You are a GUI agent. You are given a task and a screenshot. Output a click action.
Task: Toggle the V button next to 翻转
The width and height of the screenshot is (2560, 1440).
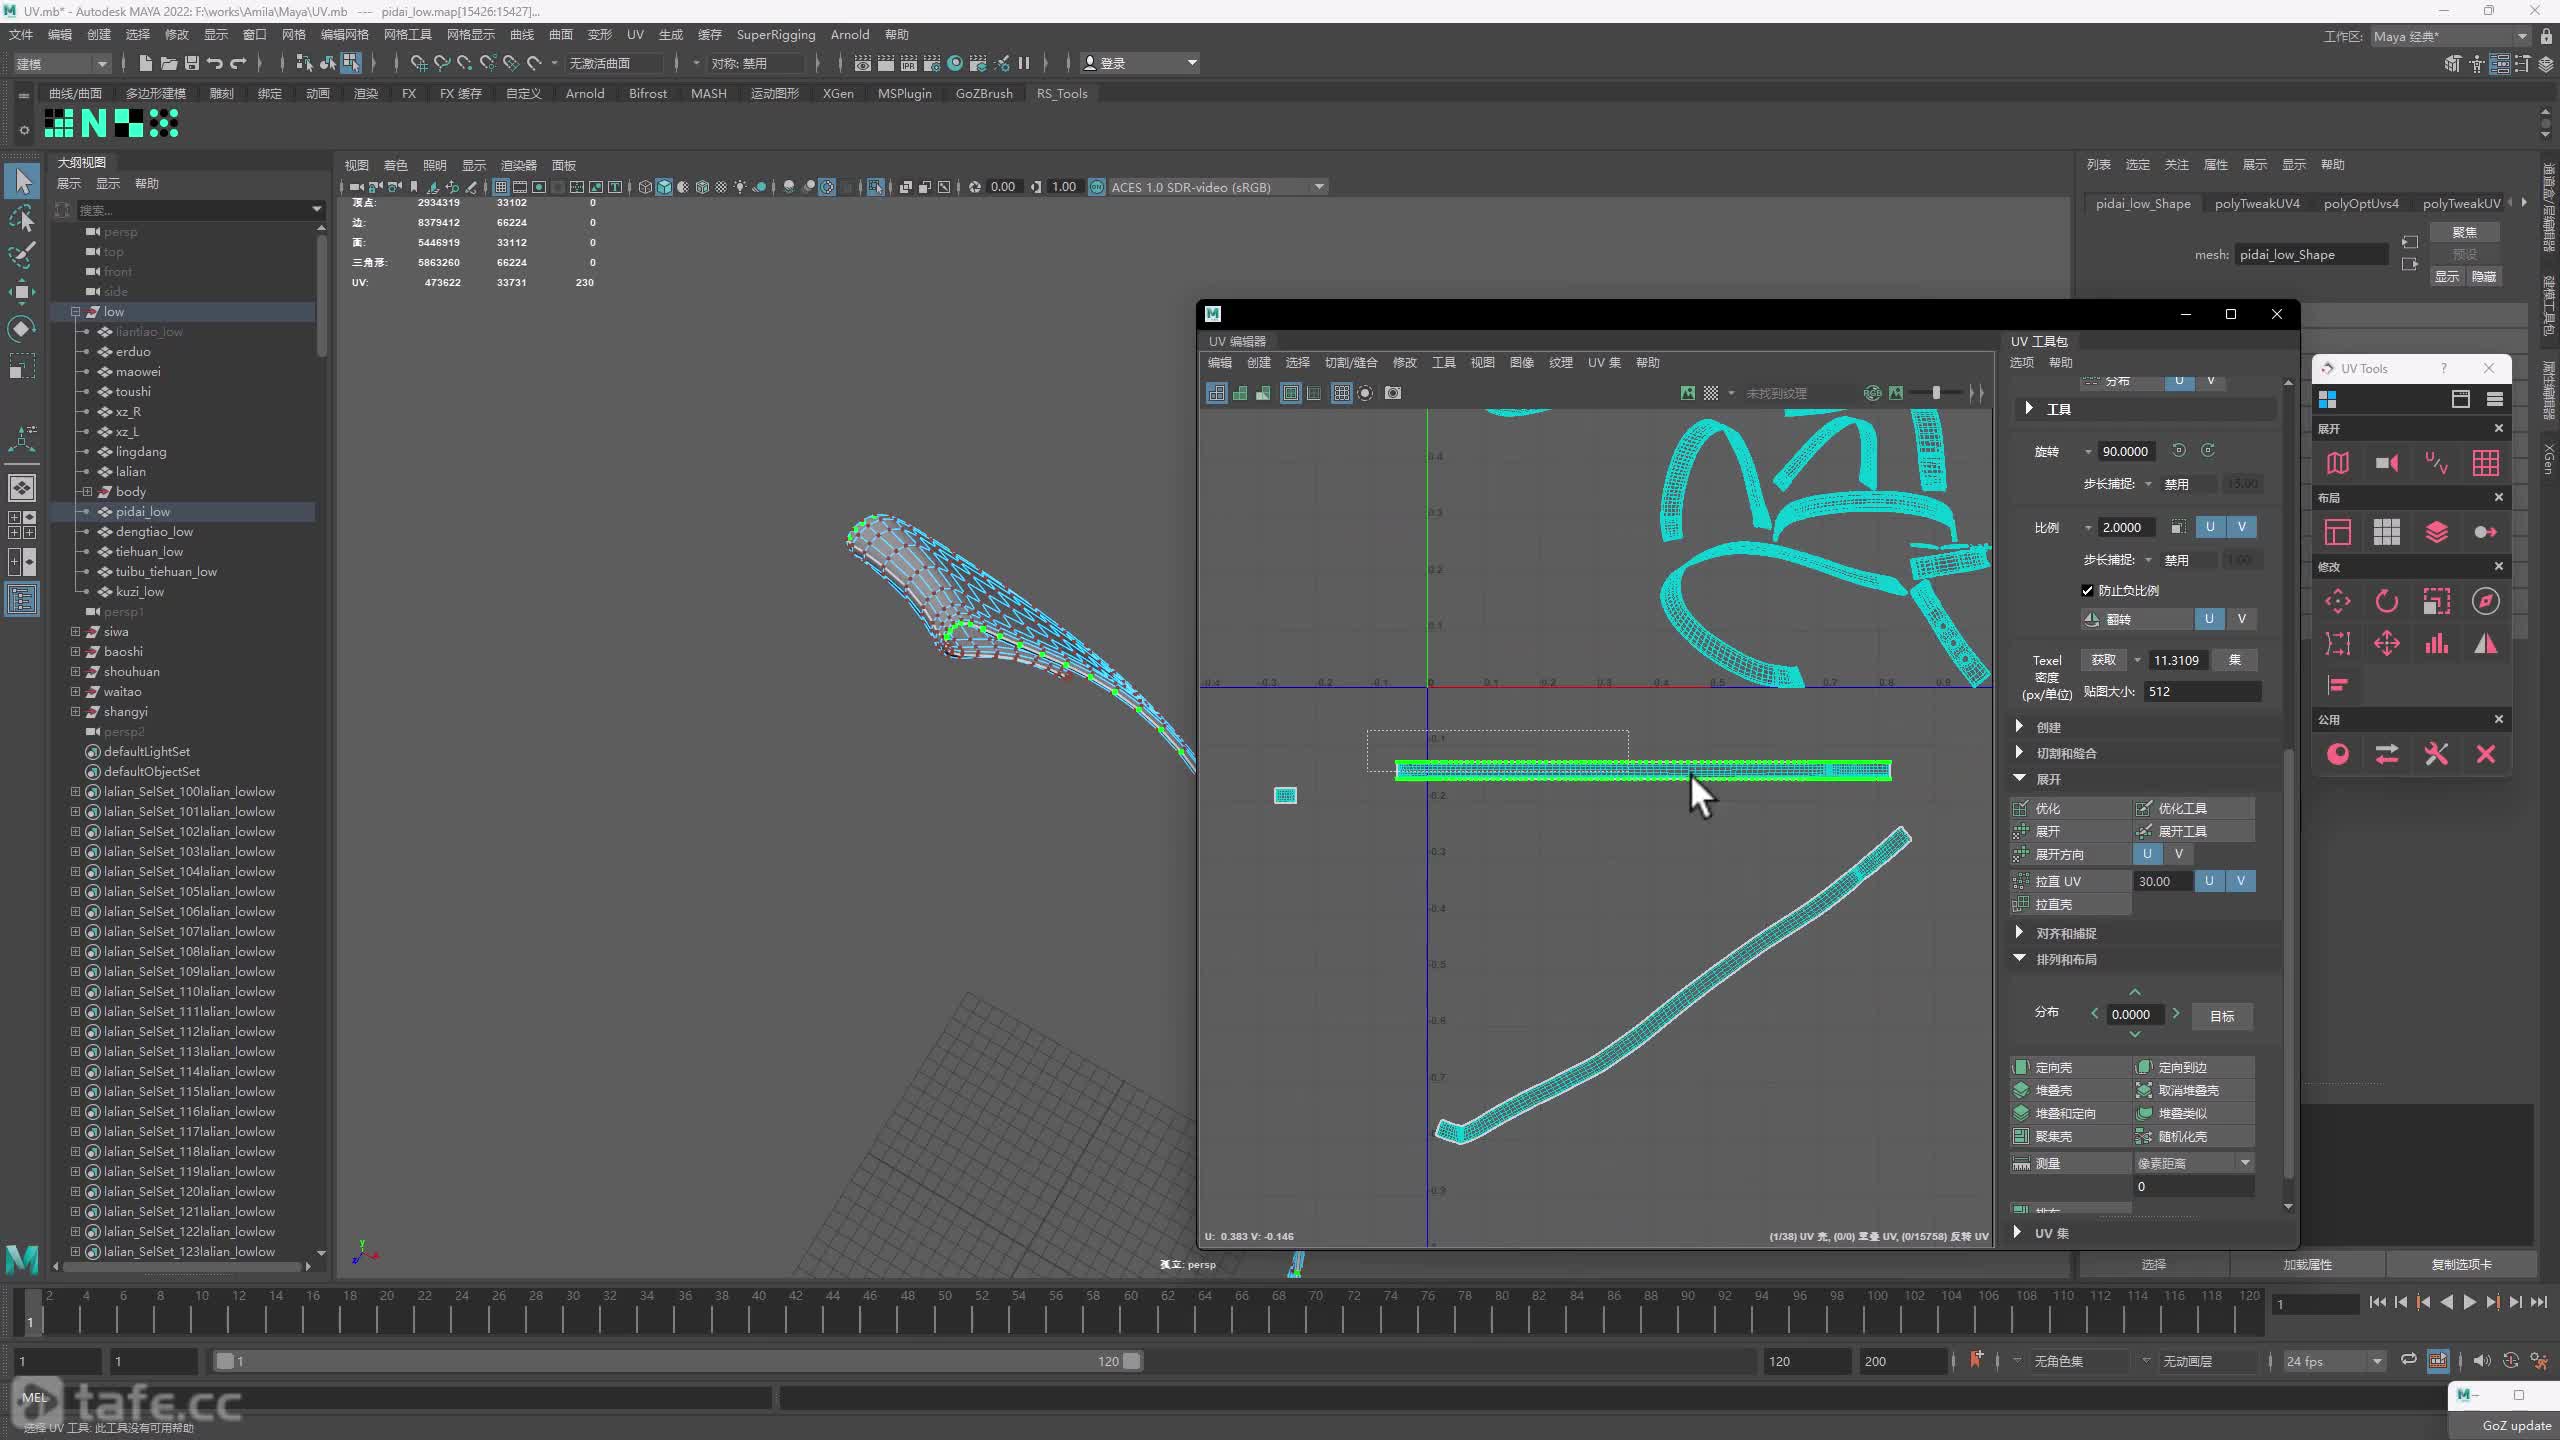[x=2242, y=619]
